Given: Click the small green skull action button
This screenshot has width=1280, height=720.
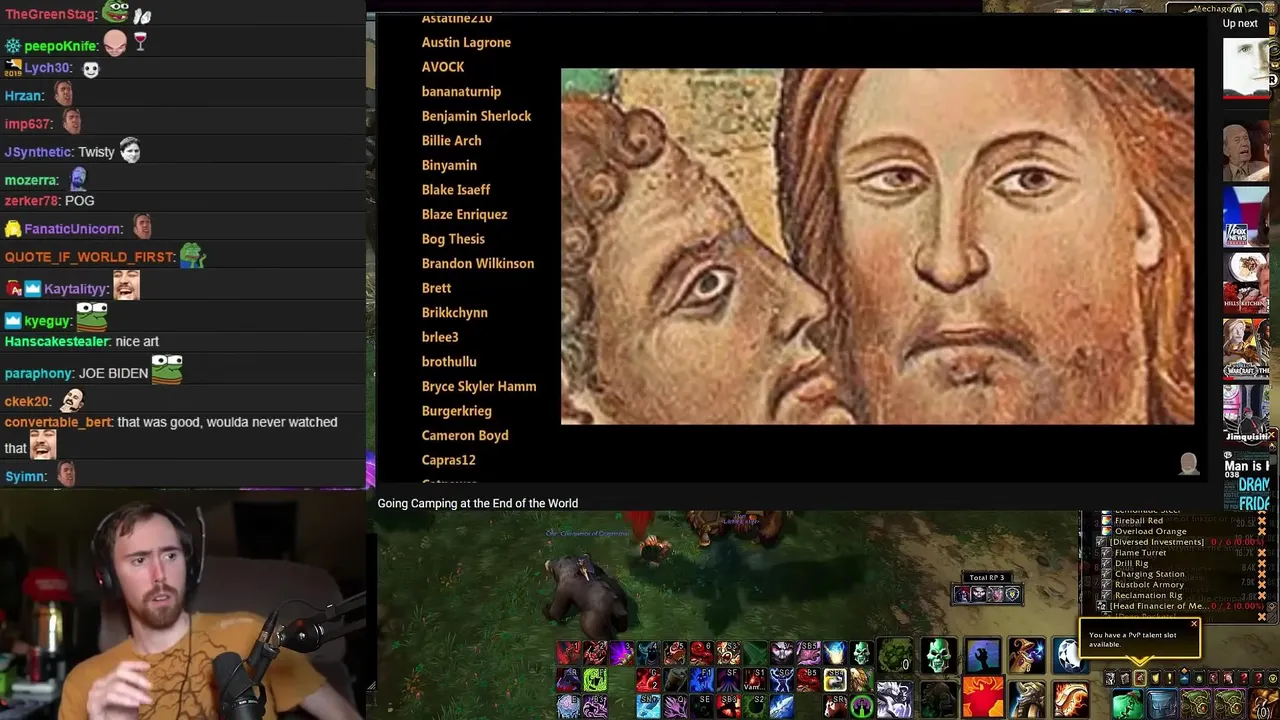Looking at the screenshot, I should tap(861, 653).
